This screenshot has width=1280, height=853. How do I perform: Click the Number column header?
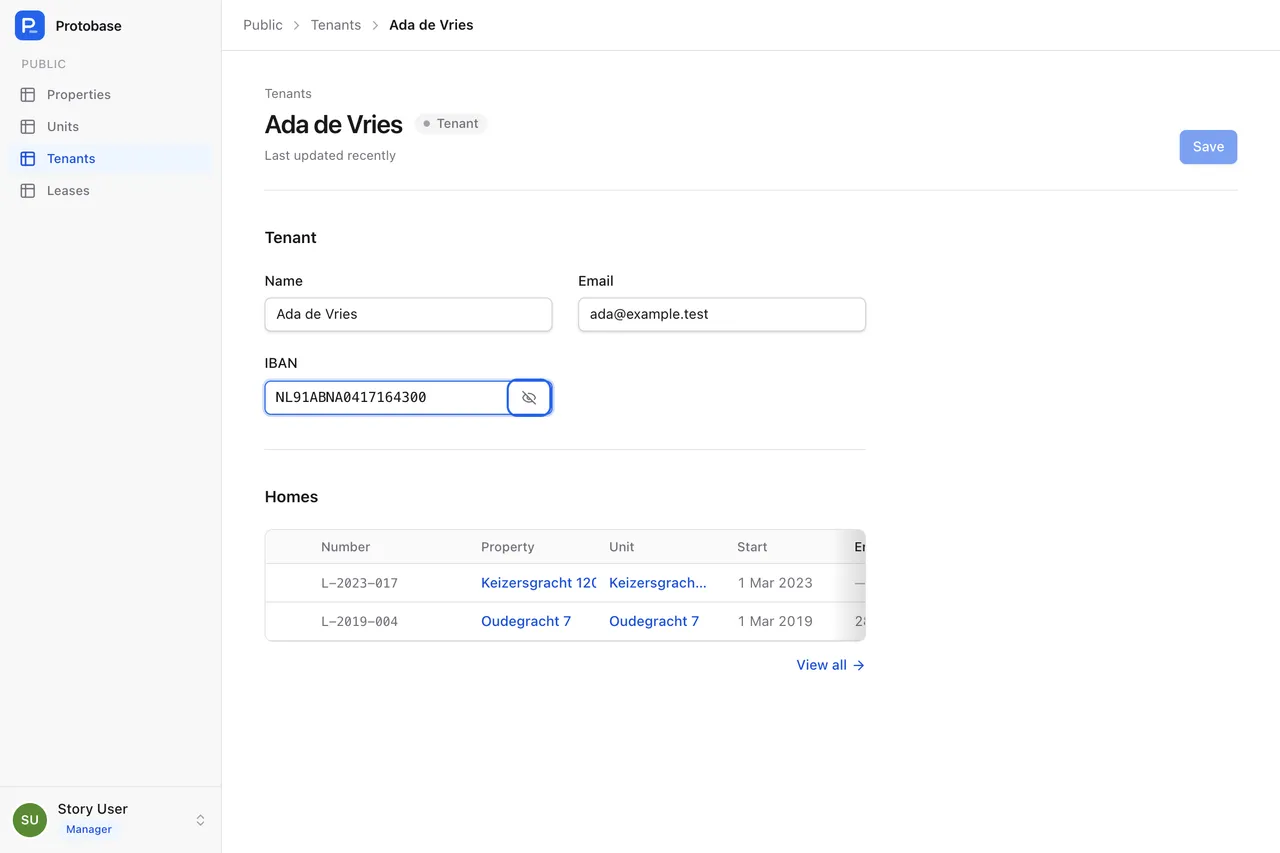pos(346,547)
